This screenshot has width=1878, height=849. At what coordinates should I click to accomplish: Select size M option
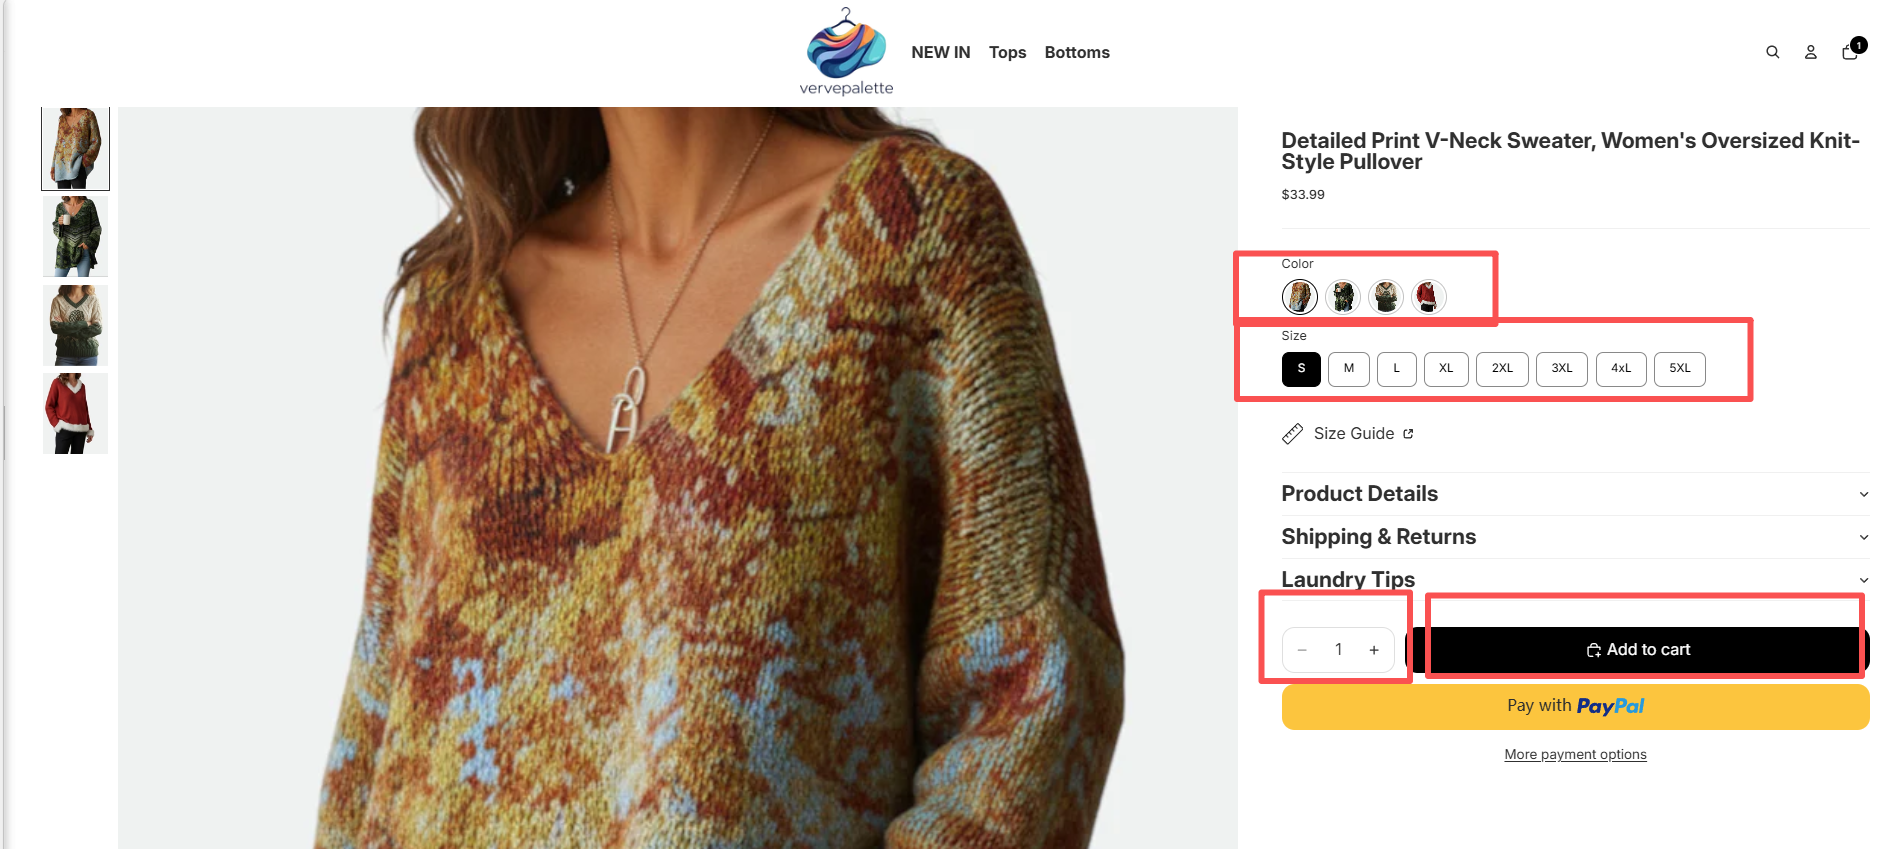coord(1349,369)
